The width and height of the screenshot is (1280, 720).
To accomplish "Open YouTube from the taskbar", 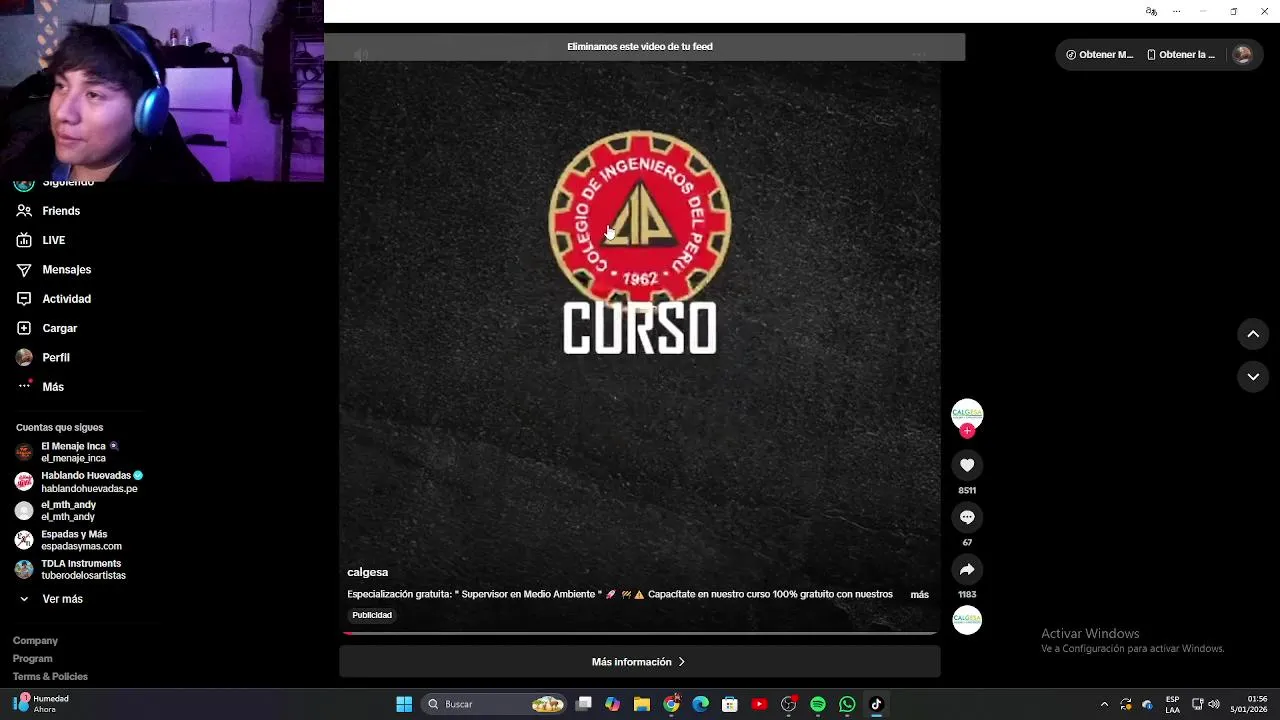I will coord(759,704).
